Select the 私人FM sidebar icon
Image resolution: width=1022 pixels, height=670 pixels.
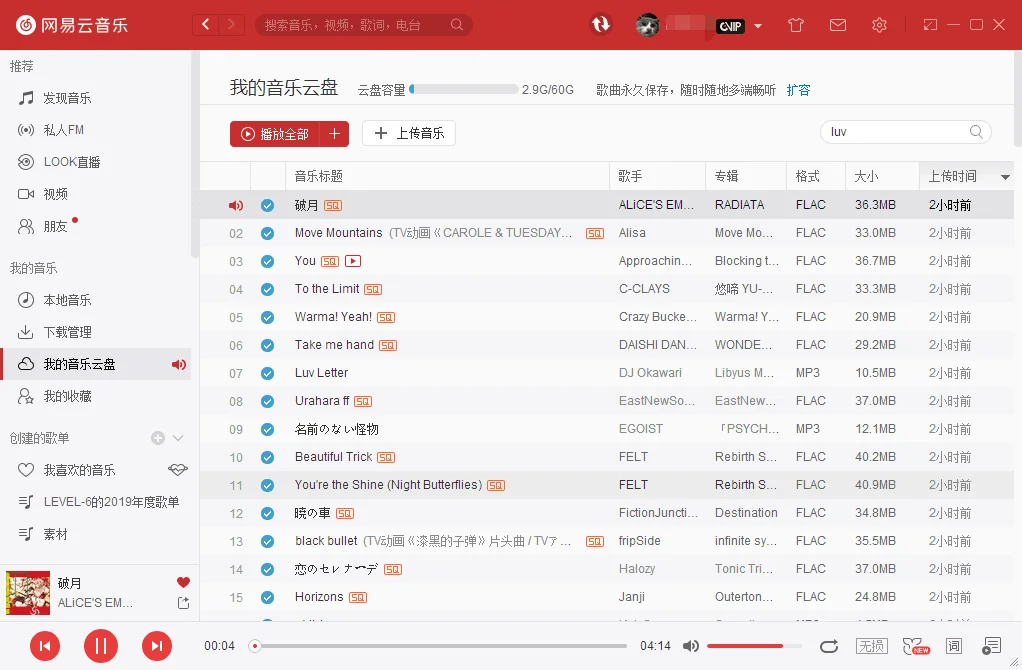pos(27,130)
